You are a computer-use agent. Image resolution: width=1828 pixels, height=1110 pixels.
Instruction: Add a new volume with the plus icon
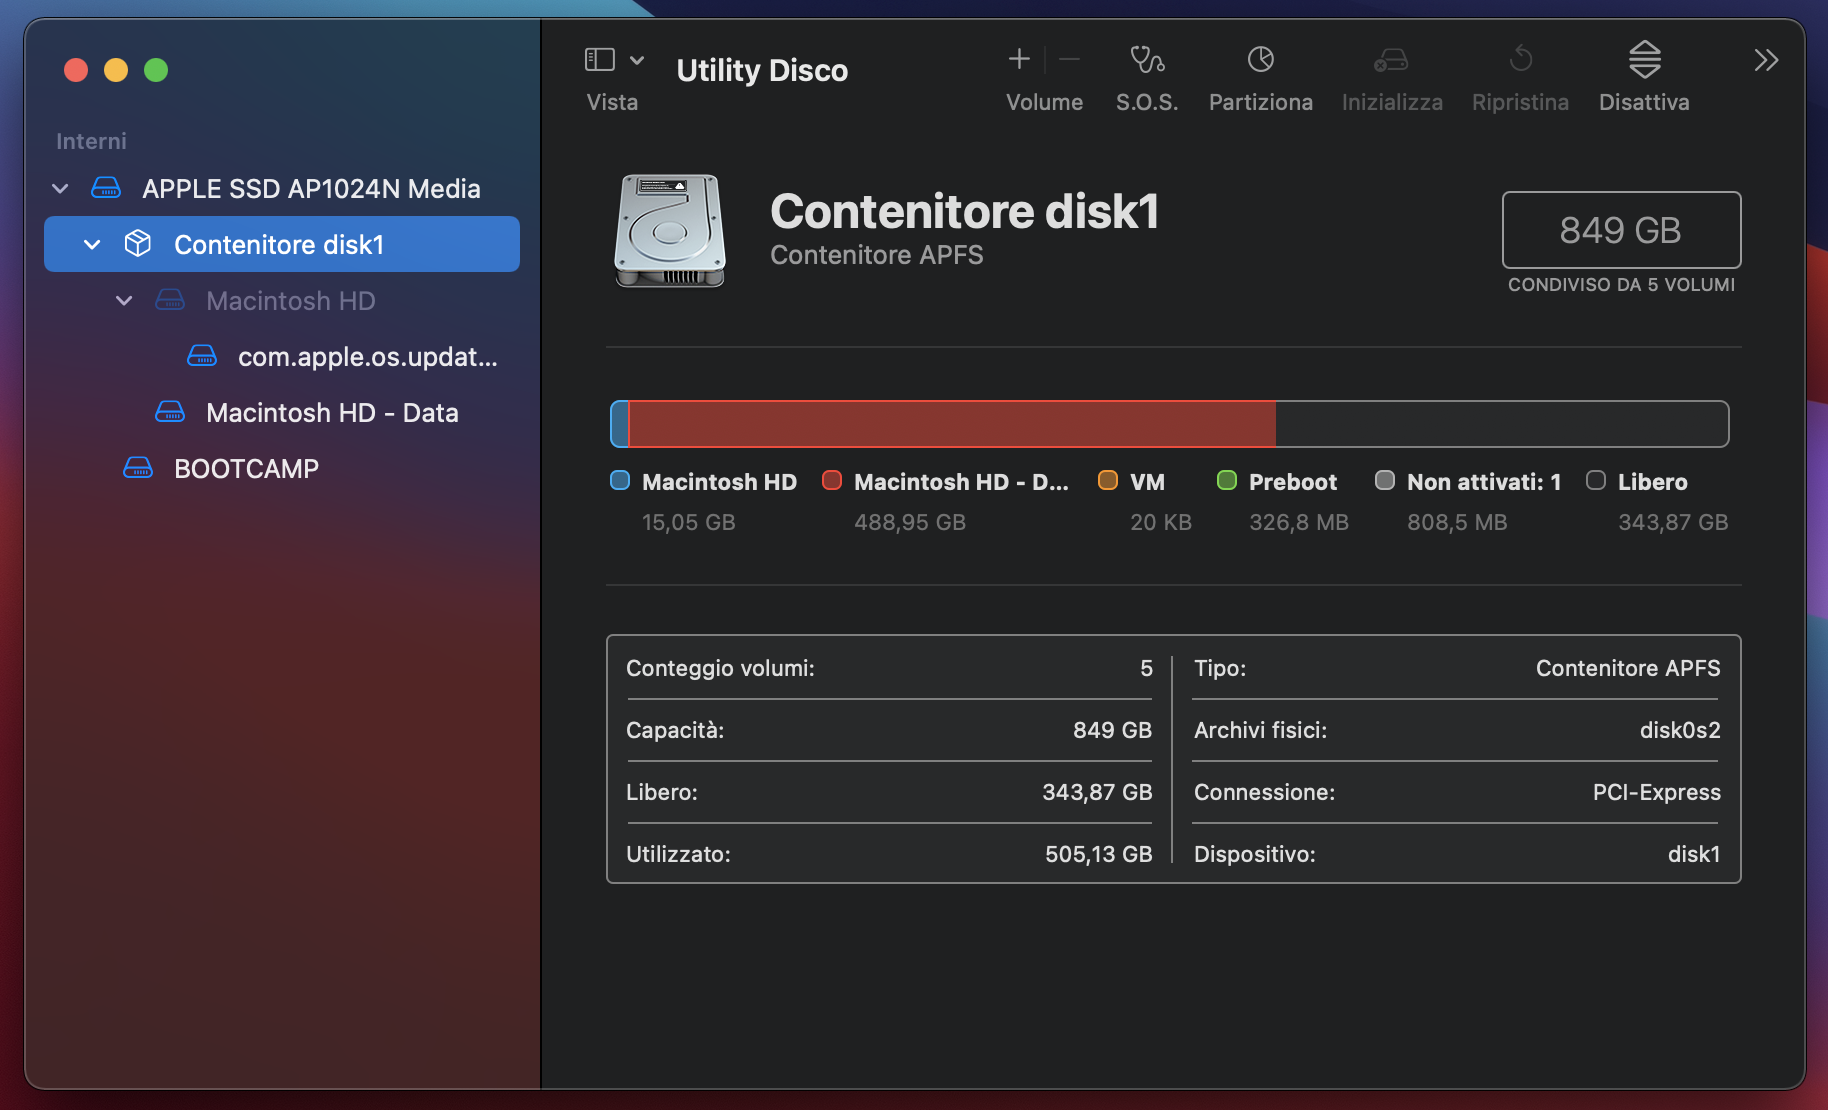pos(1019,58)
